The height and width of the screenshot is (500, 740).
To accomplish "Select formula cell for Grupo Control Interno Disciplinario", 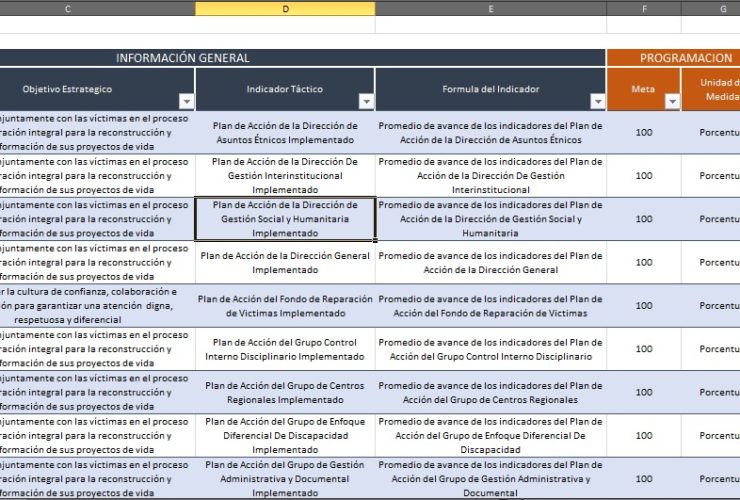I will point(491,349).
